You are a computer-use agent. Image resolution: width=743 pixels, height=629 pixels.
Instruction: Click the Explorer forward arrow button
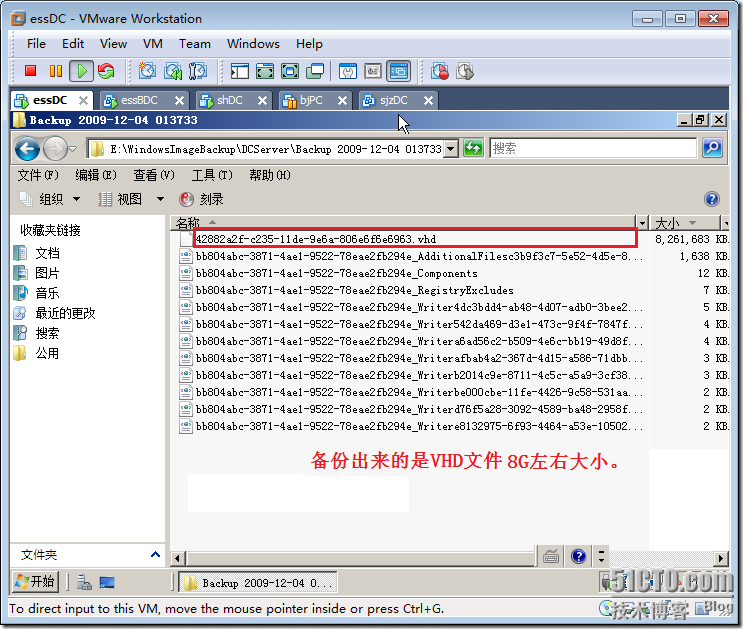tap(55, 149)
